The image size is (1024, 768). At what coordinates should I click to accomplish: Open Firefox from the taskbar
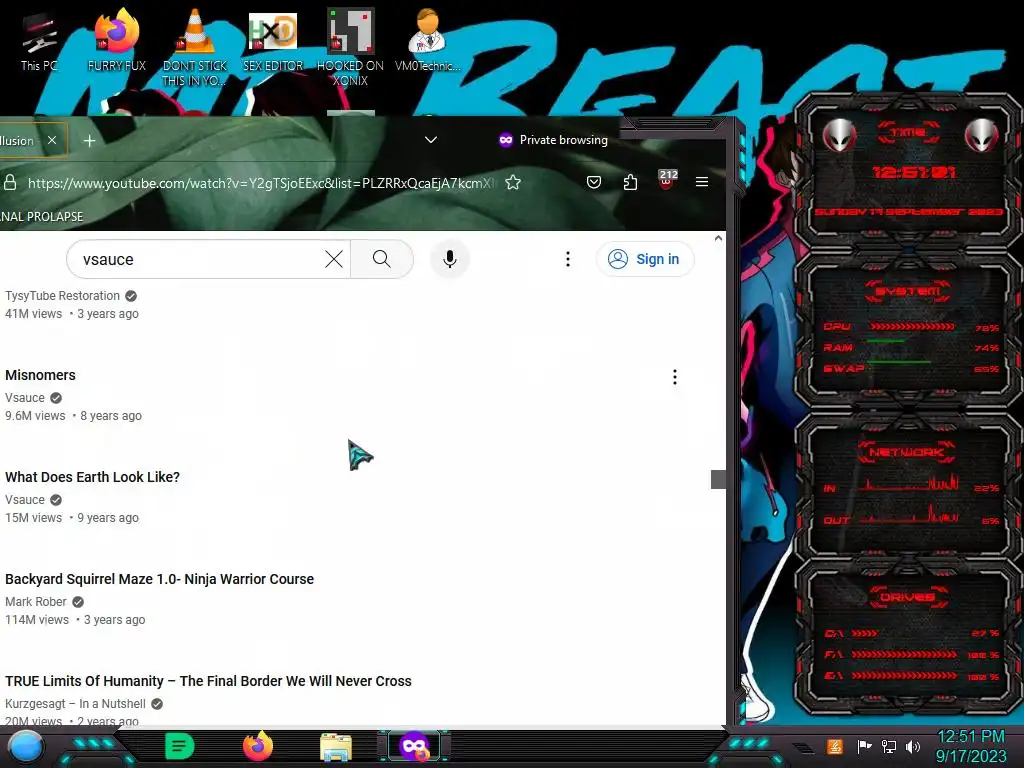pos(258,746)
